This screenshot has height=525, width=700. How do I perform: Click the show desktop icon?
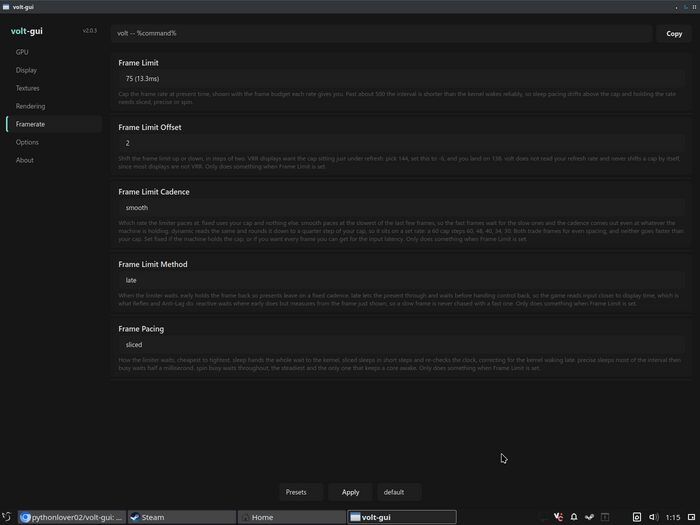(692, 517)
